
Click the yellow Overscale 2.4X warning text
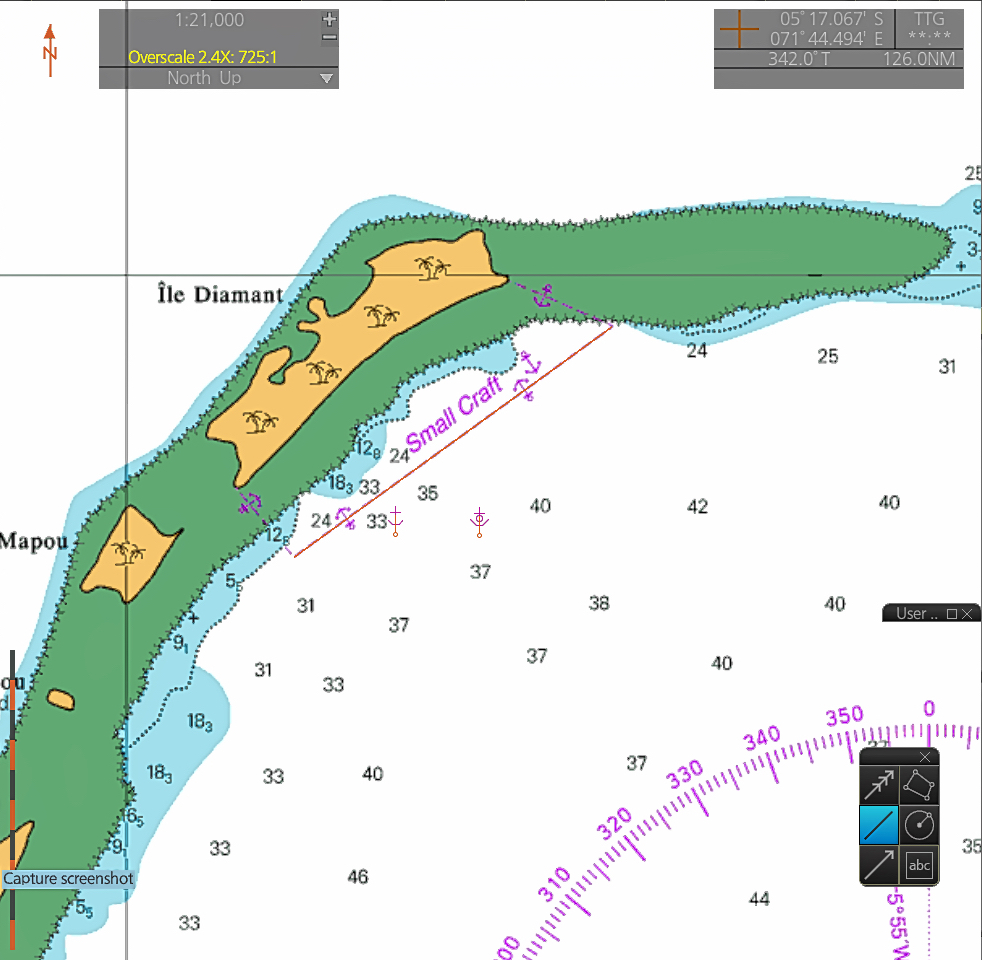pyautogui.click(x=202, y=57)
